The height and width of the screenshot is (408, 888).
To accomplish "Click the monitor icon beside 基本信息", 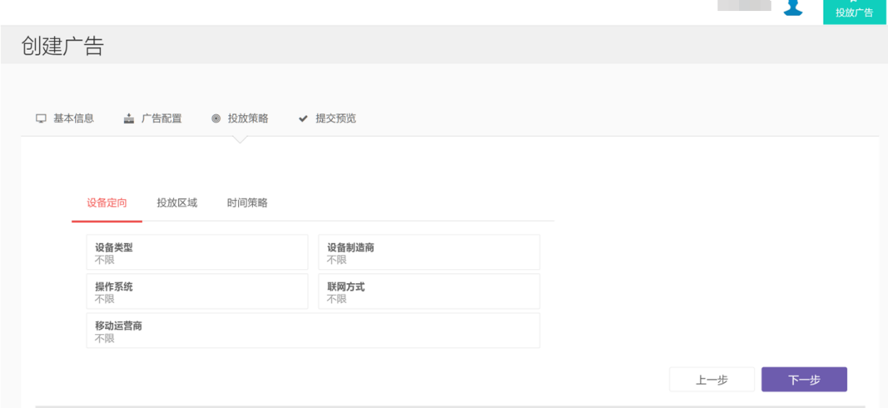I will click(x=41, y=119).
